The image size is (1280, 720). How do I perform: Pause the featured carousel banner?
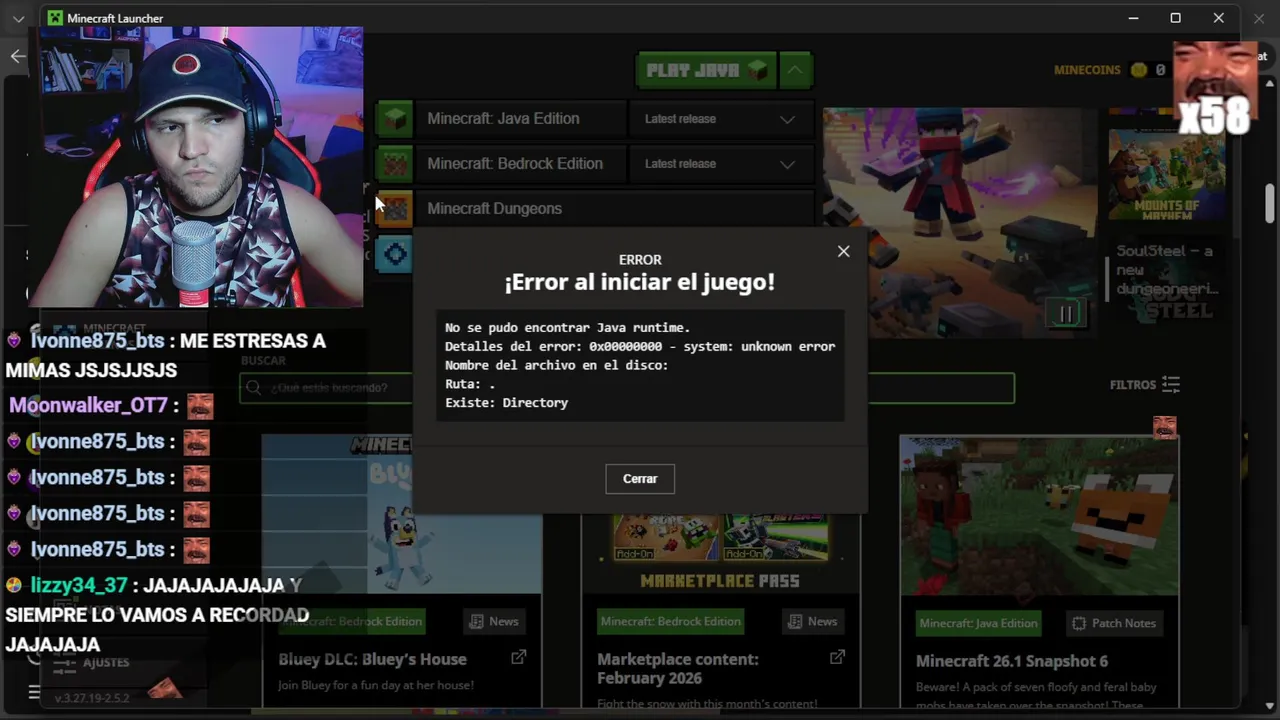[1066, 314]
